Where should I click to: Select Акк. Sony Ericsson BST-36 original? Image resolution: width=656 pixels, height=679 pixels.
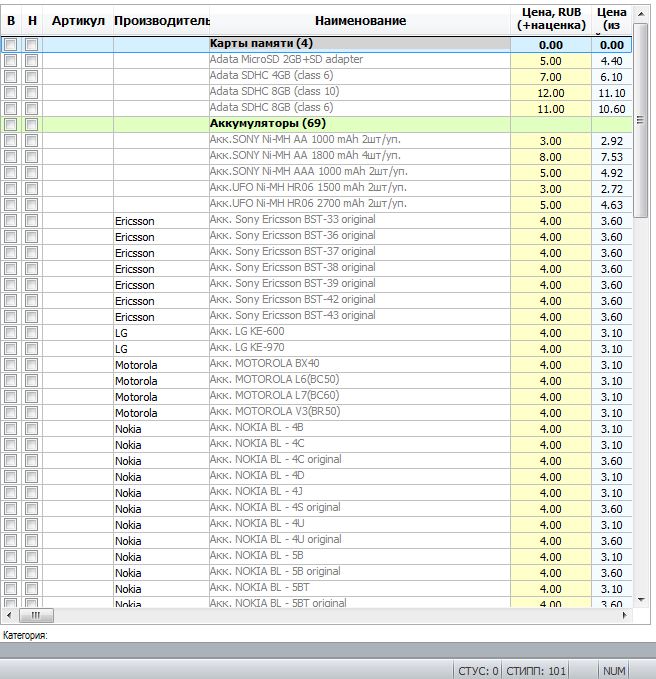tap(316, 237)
